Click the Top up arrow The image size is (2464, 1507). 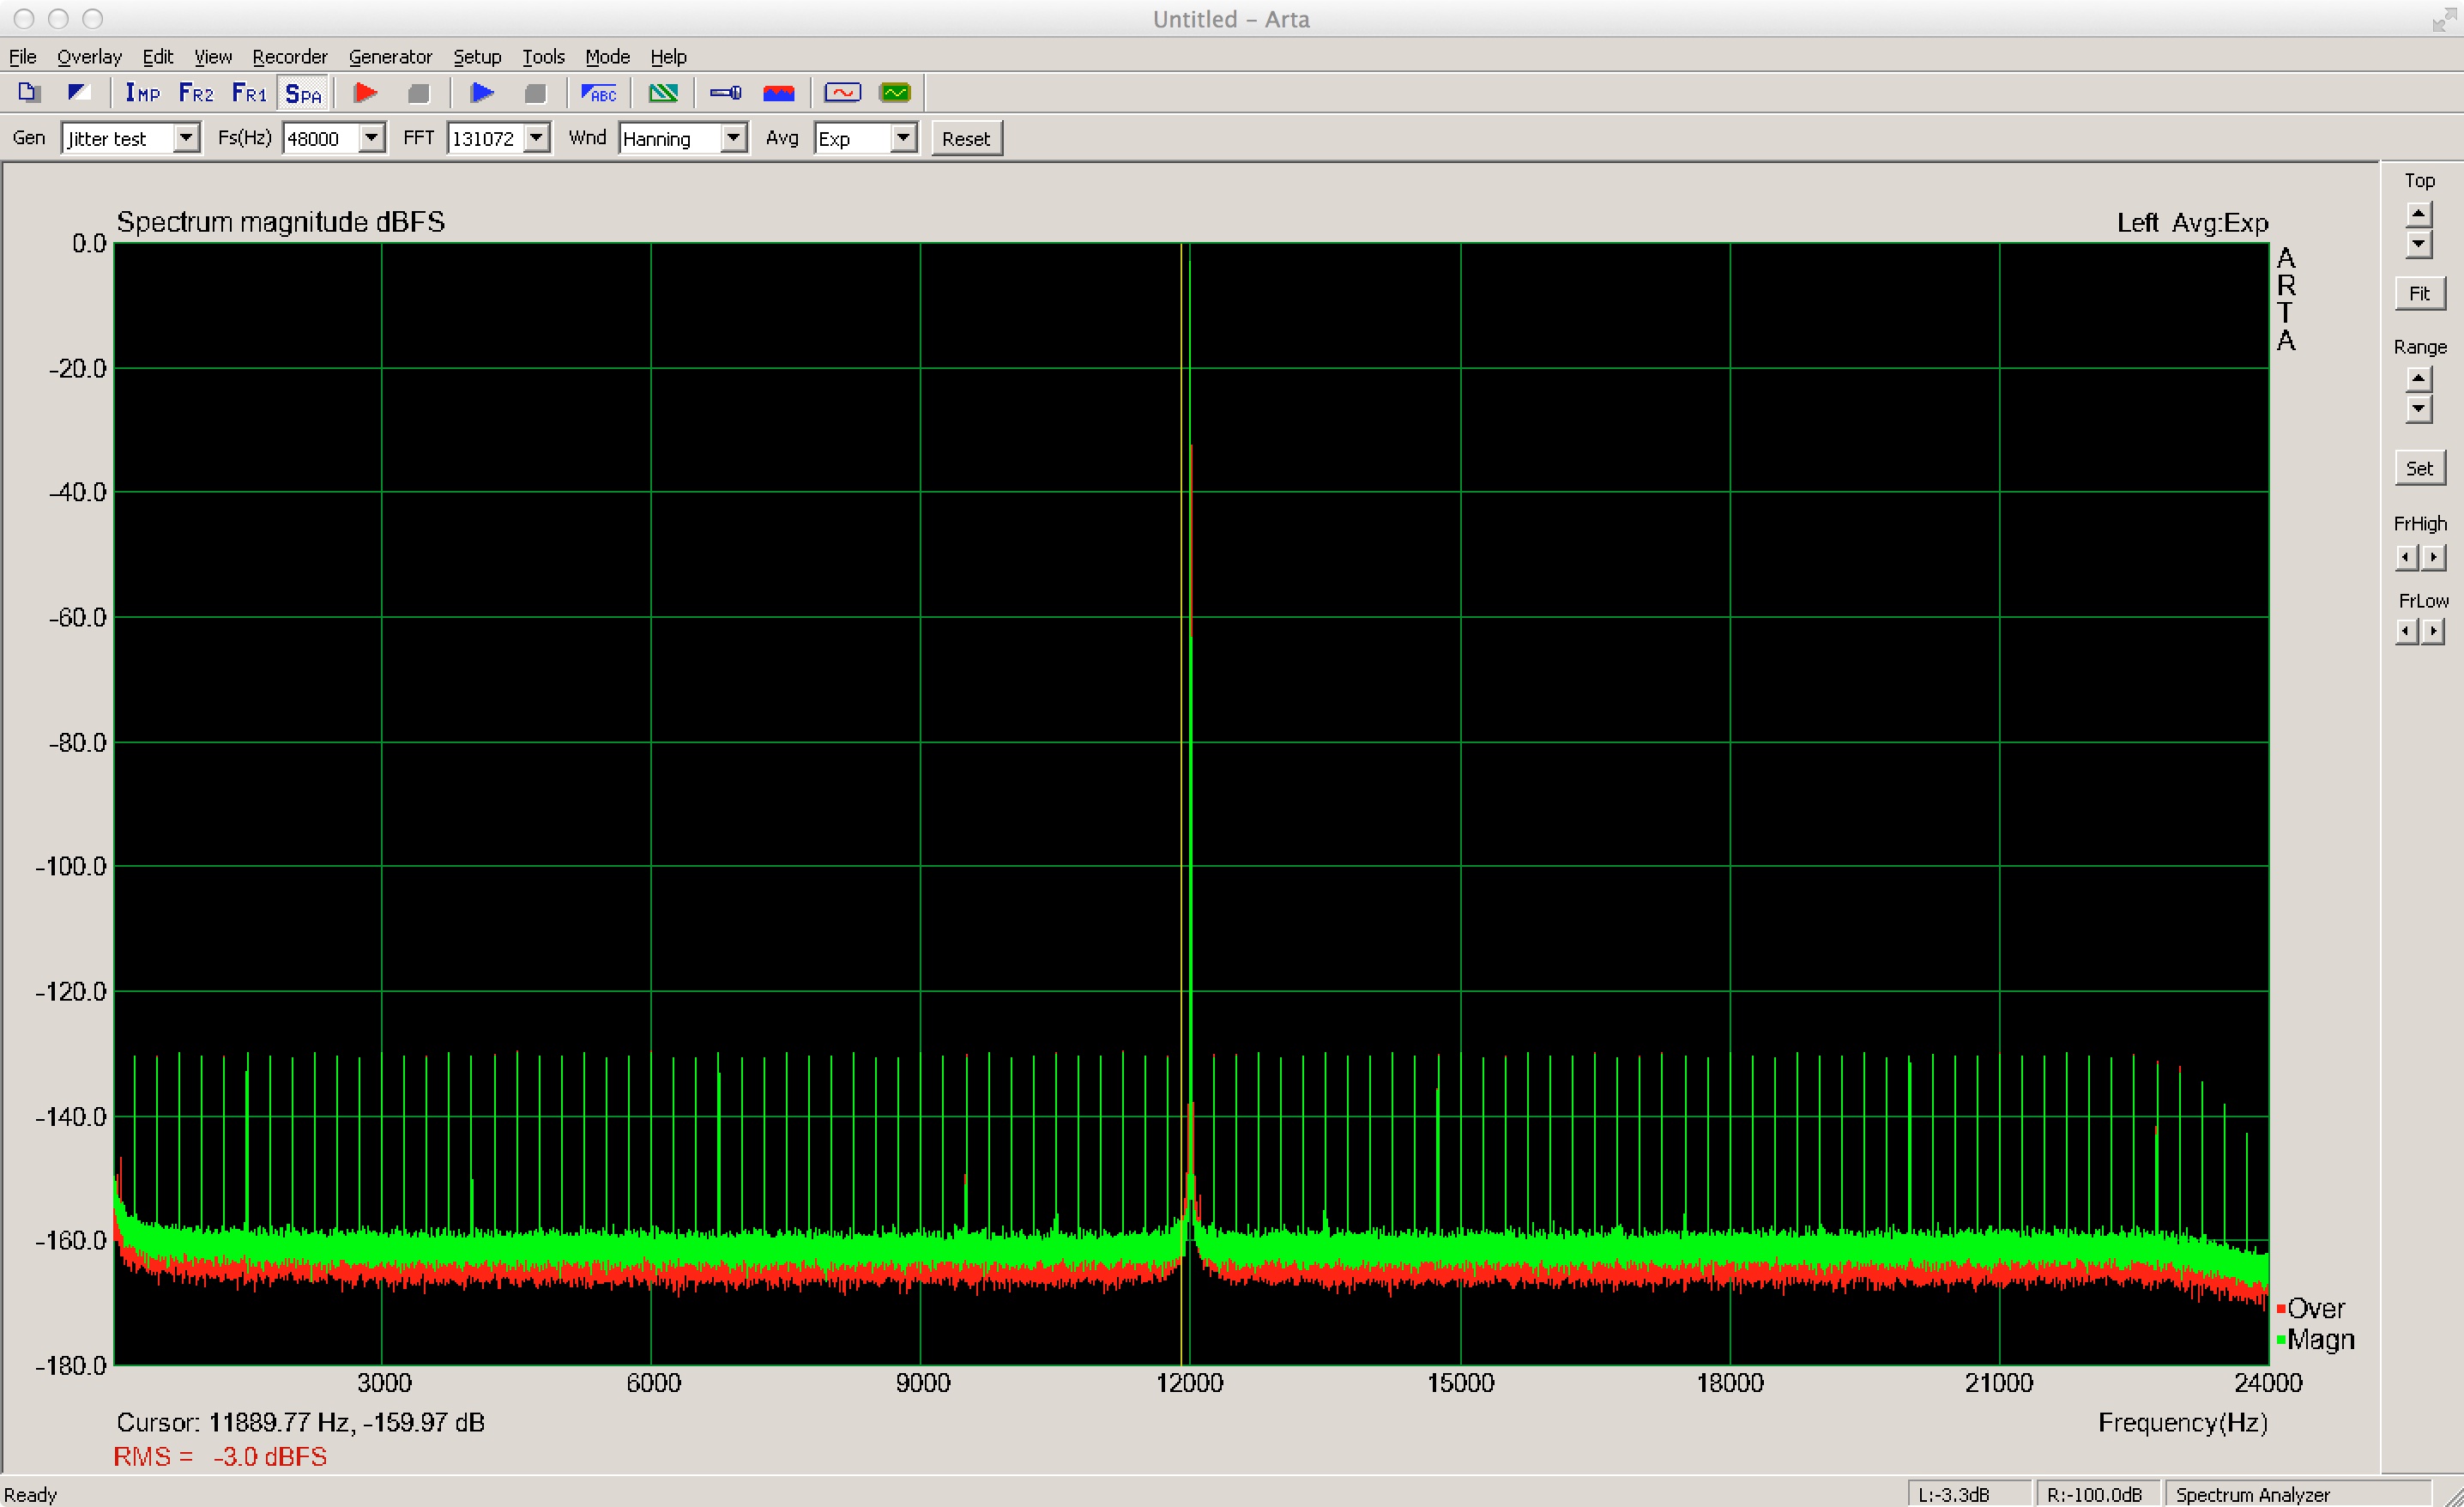(x=2418, y=214)
